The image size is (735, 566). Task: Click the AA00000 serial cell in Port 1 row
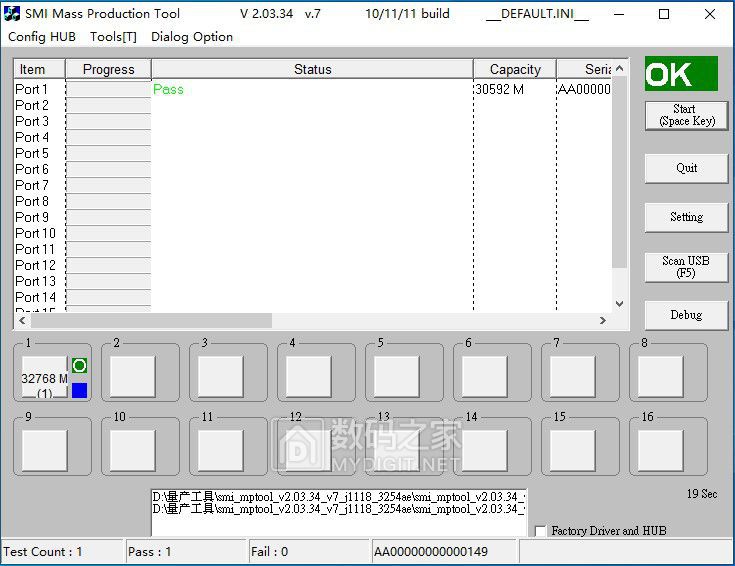pos(585,89)
